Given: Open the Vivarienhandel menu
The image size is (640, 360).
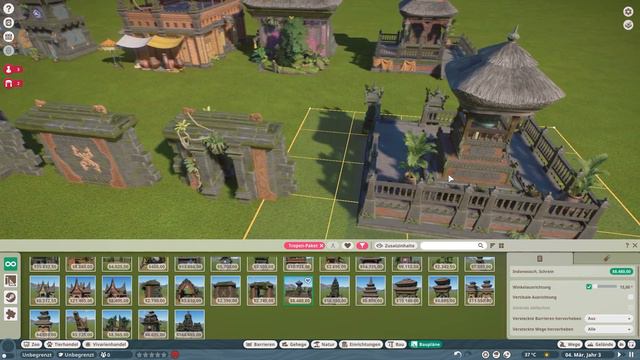Looking at the screenshot, I should [x=105, y=344].
